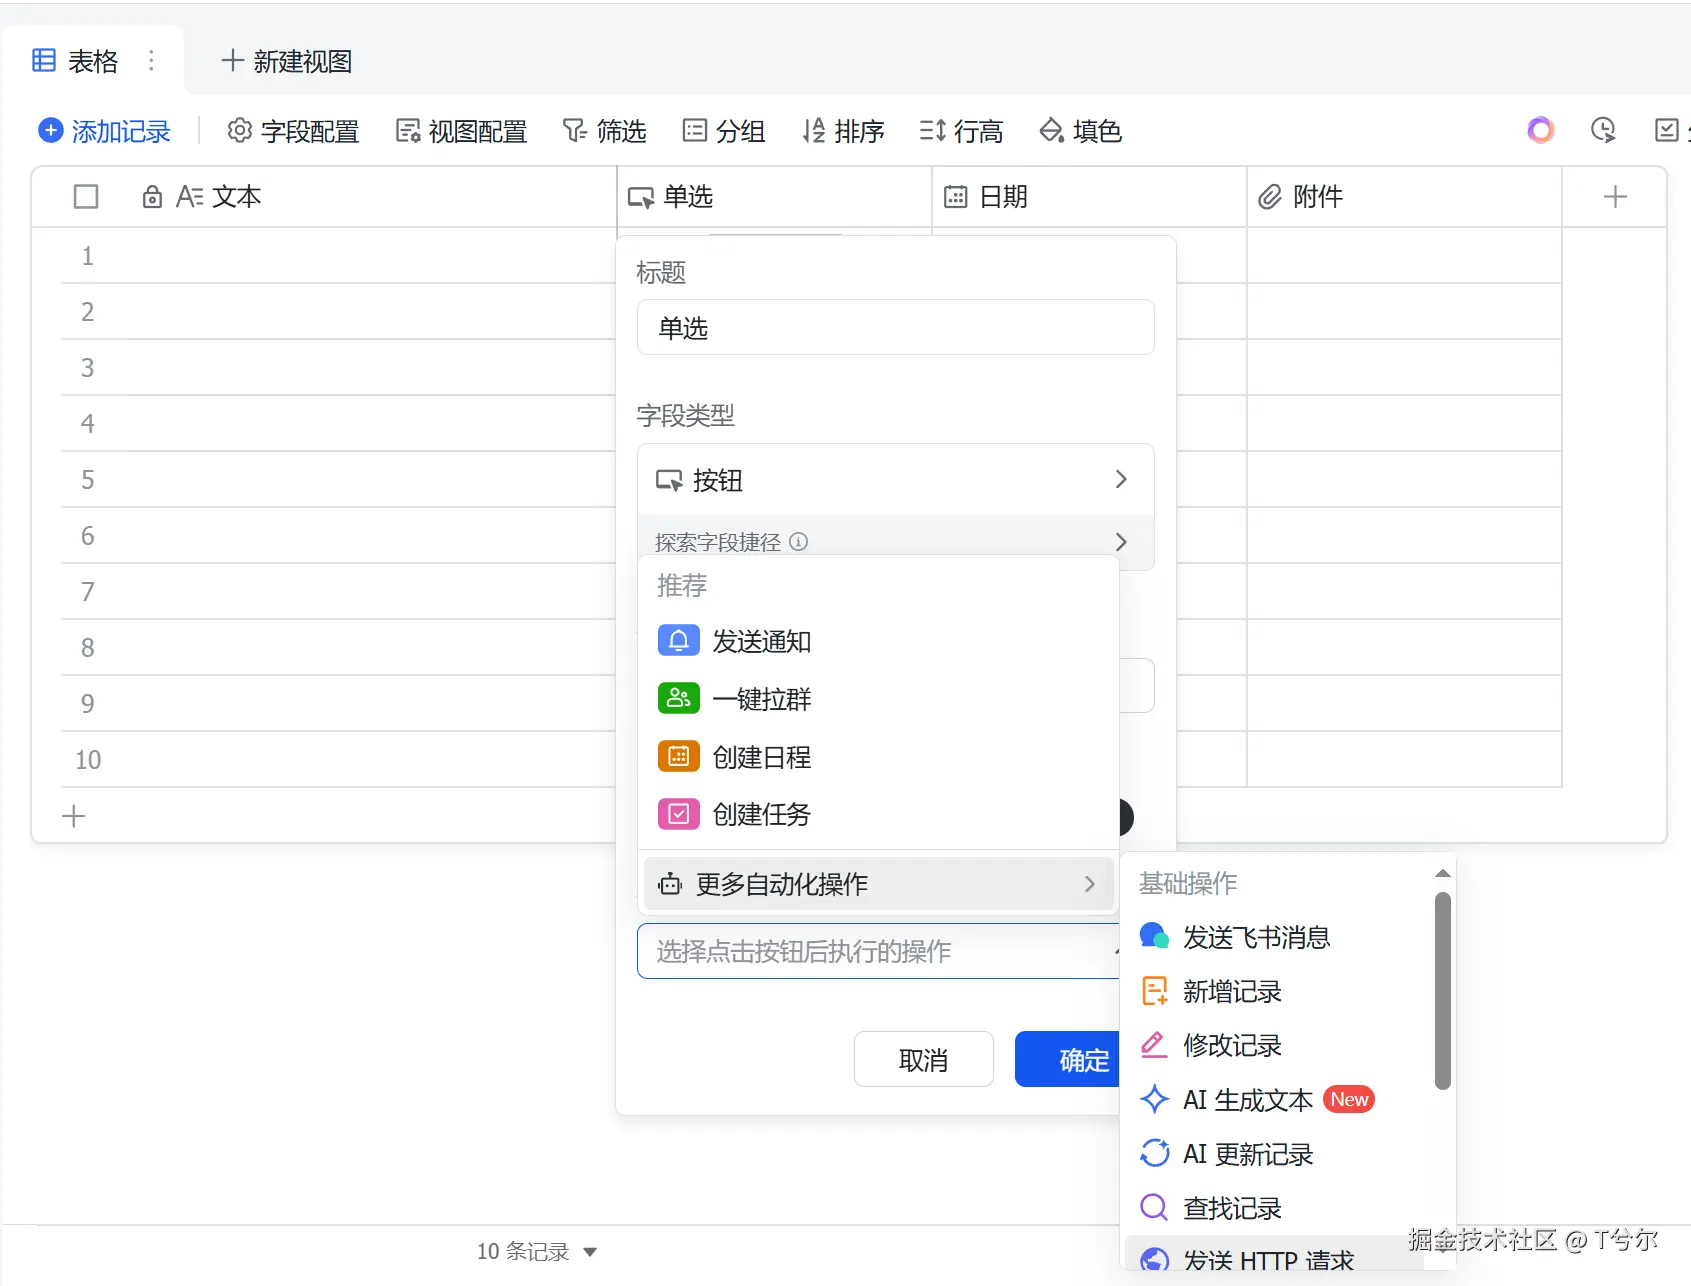1691x1286 pixels.
Task: Open view configuration (视图配置)
Action: (461, 131)
